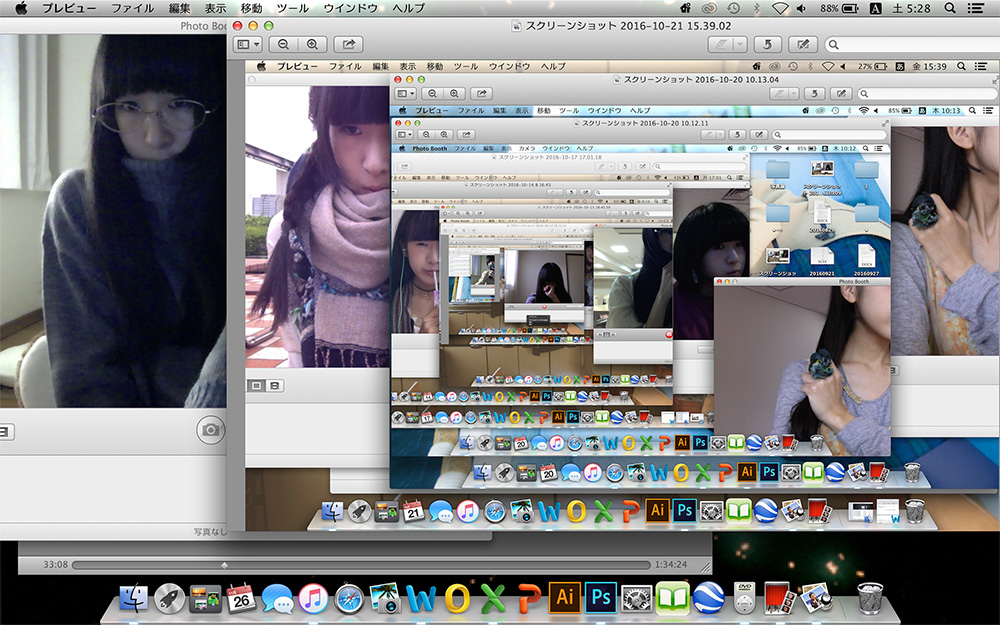1000x625 pixels.
Task: Click zoom out in front Preview toolbar
Action: pyautogui.click(x=284, y=45)
